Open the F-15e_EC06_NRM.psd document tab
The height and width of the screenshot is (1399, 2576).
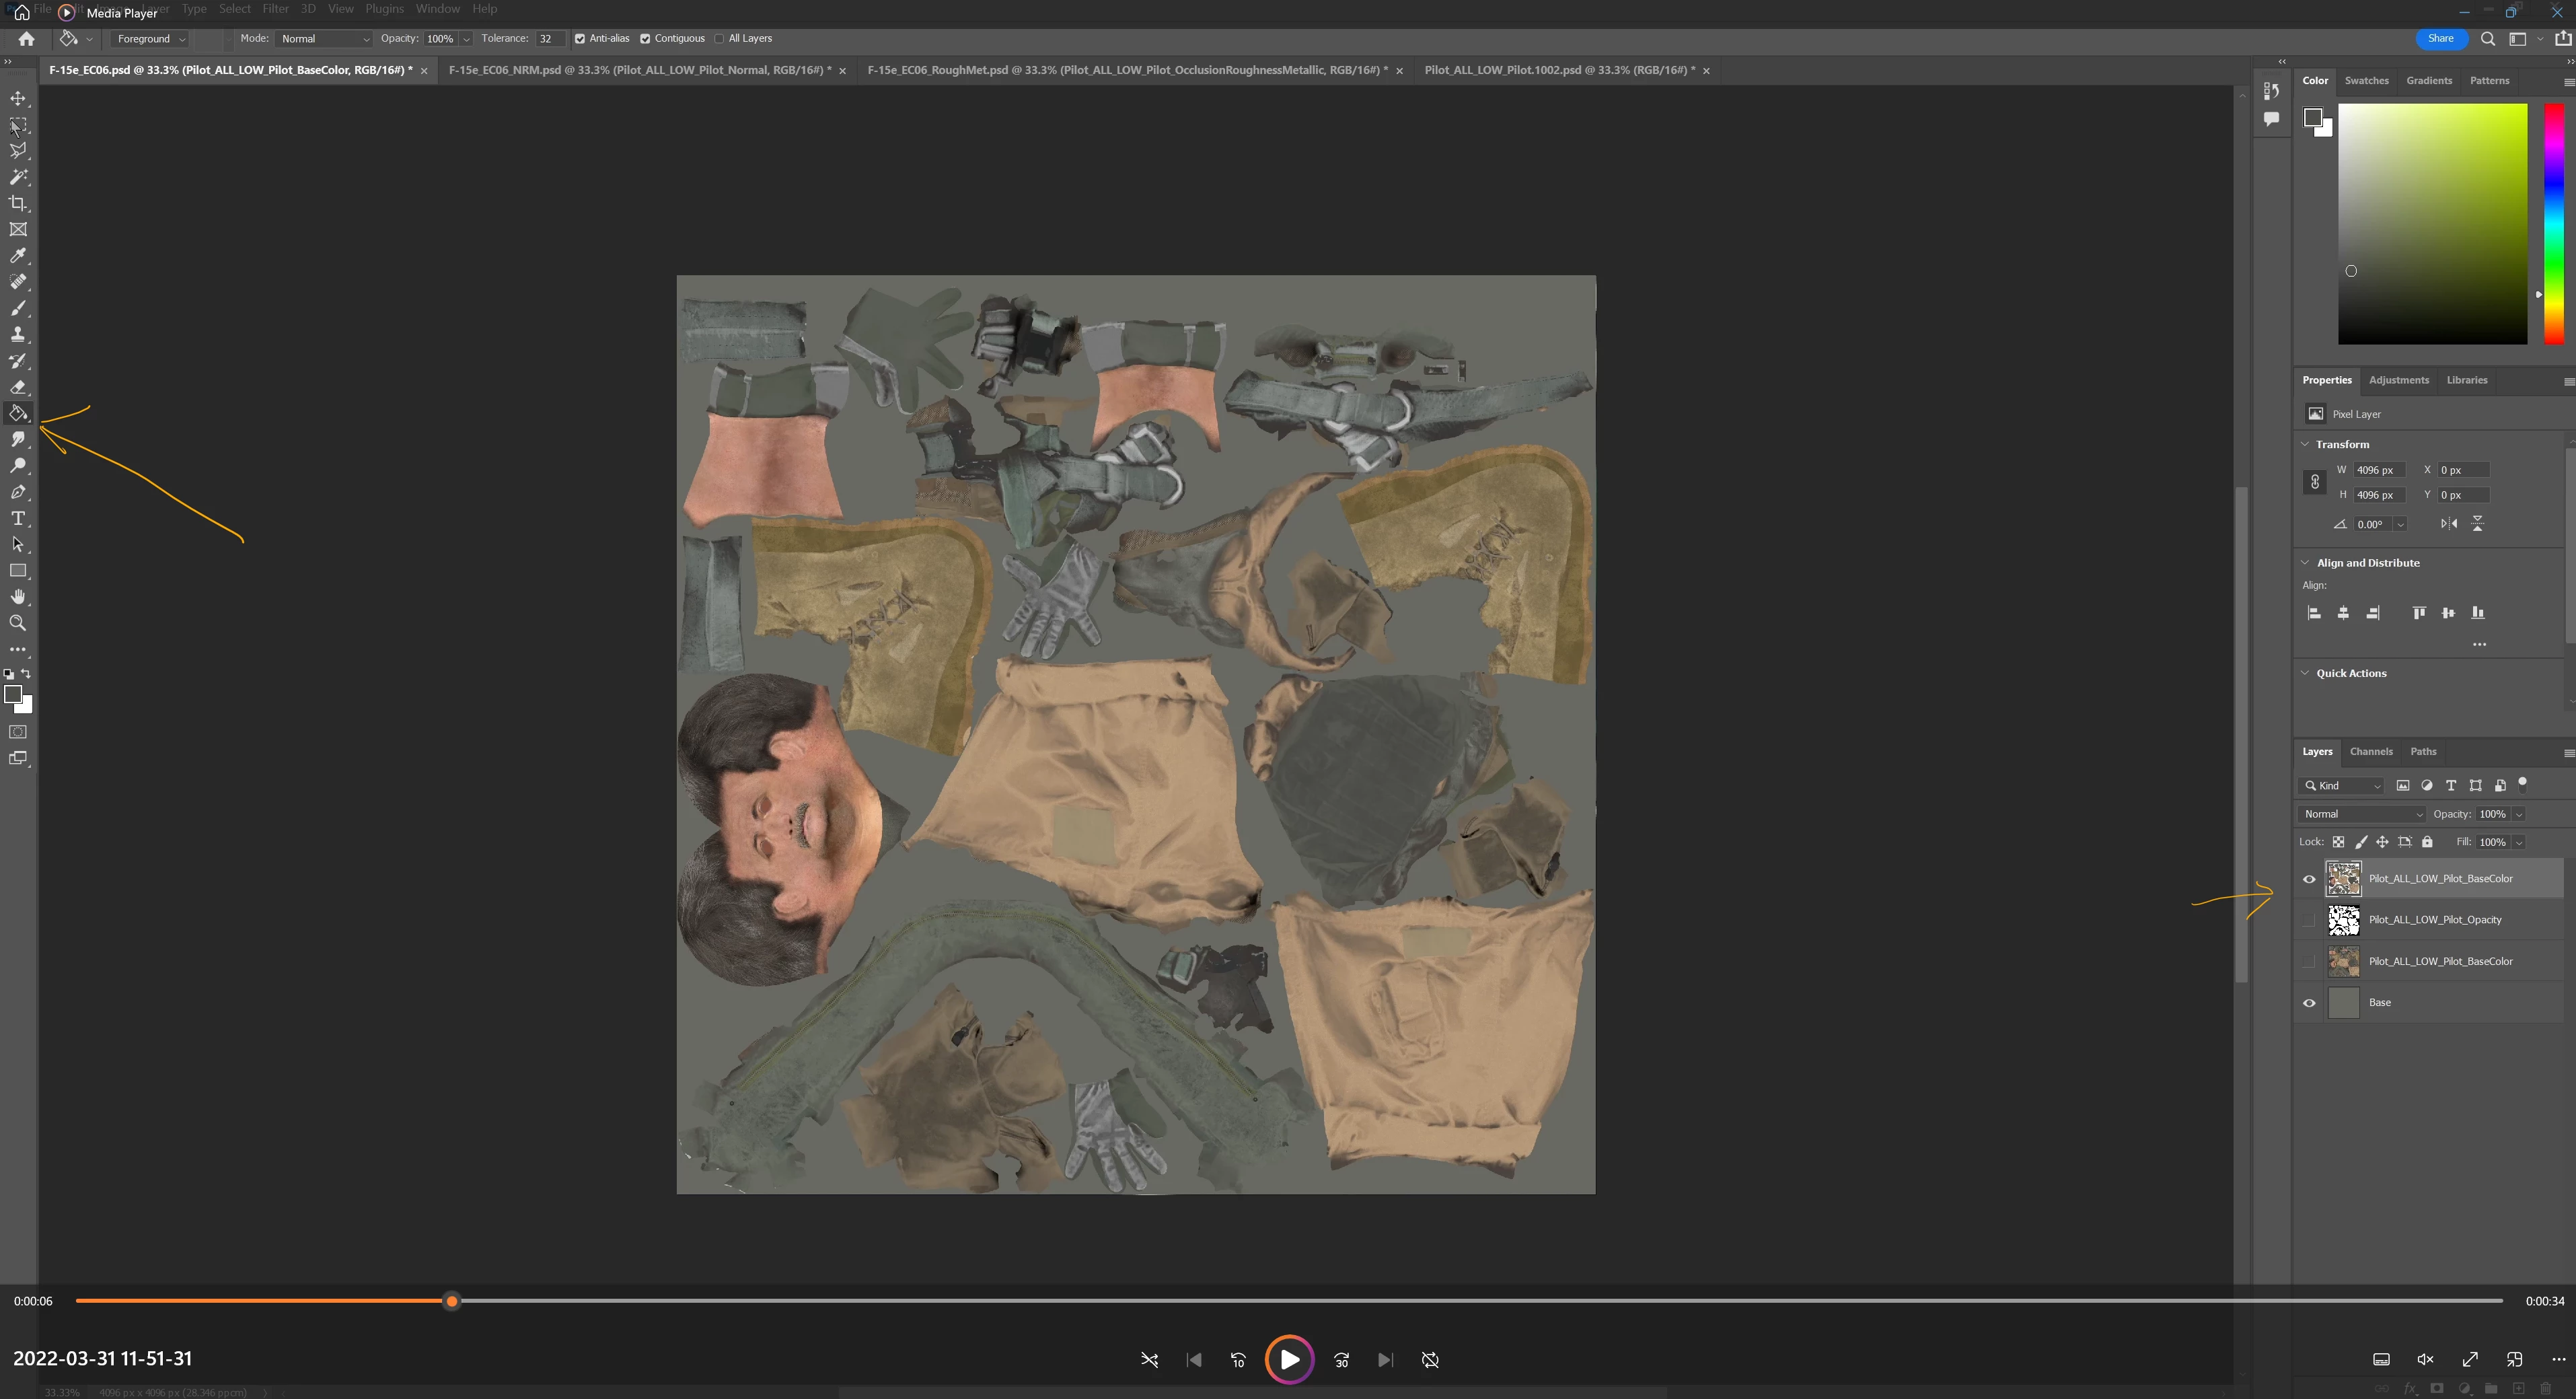click(x=639, y=70)
